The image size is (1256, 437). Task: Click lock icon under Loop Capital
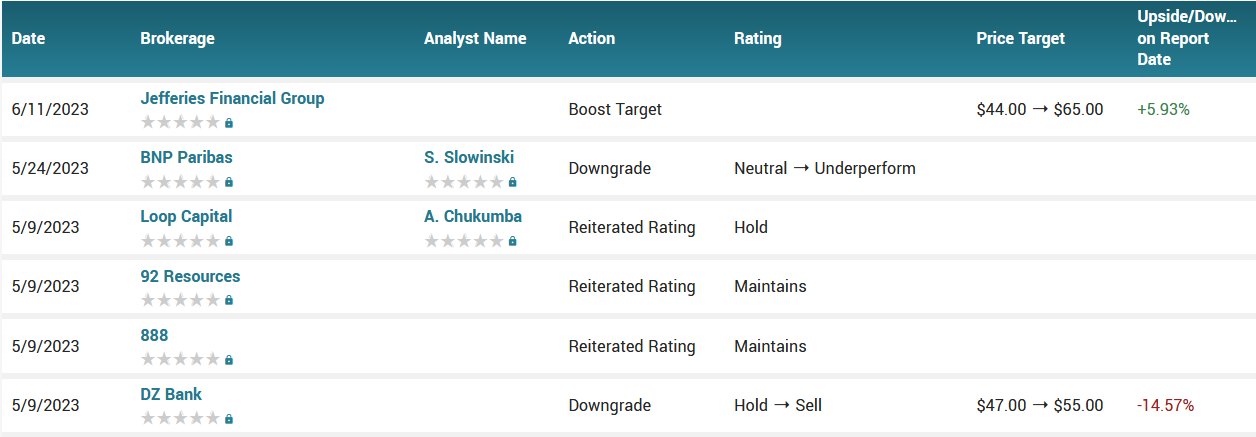click(x=229, y=241)
